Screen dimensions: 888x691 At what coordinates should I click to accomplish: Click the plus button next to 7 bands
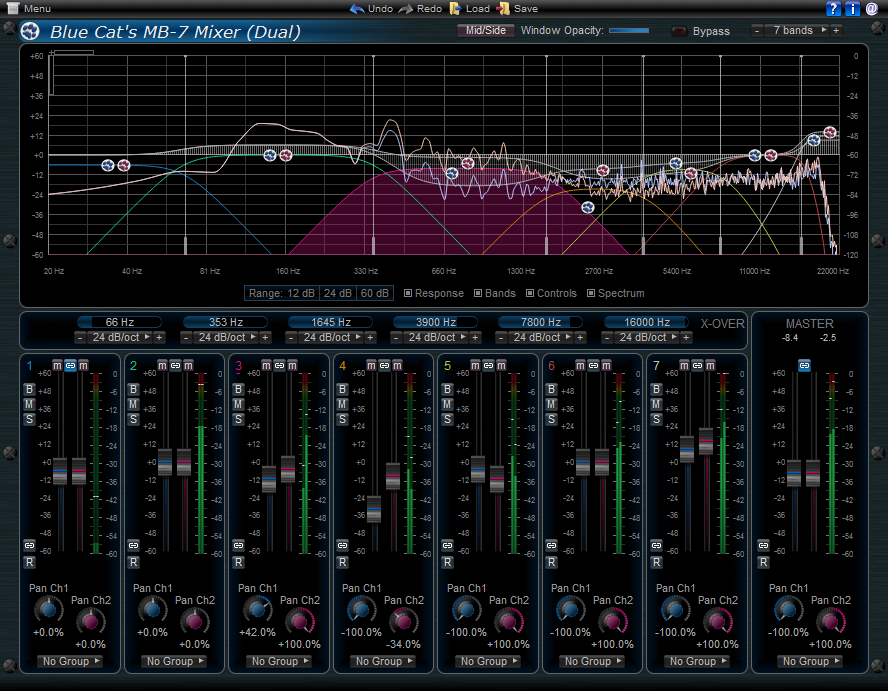(x=836, y=31)
